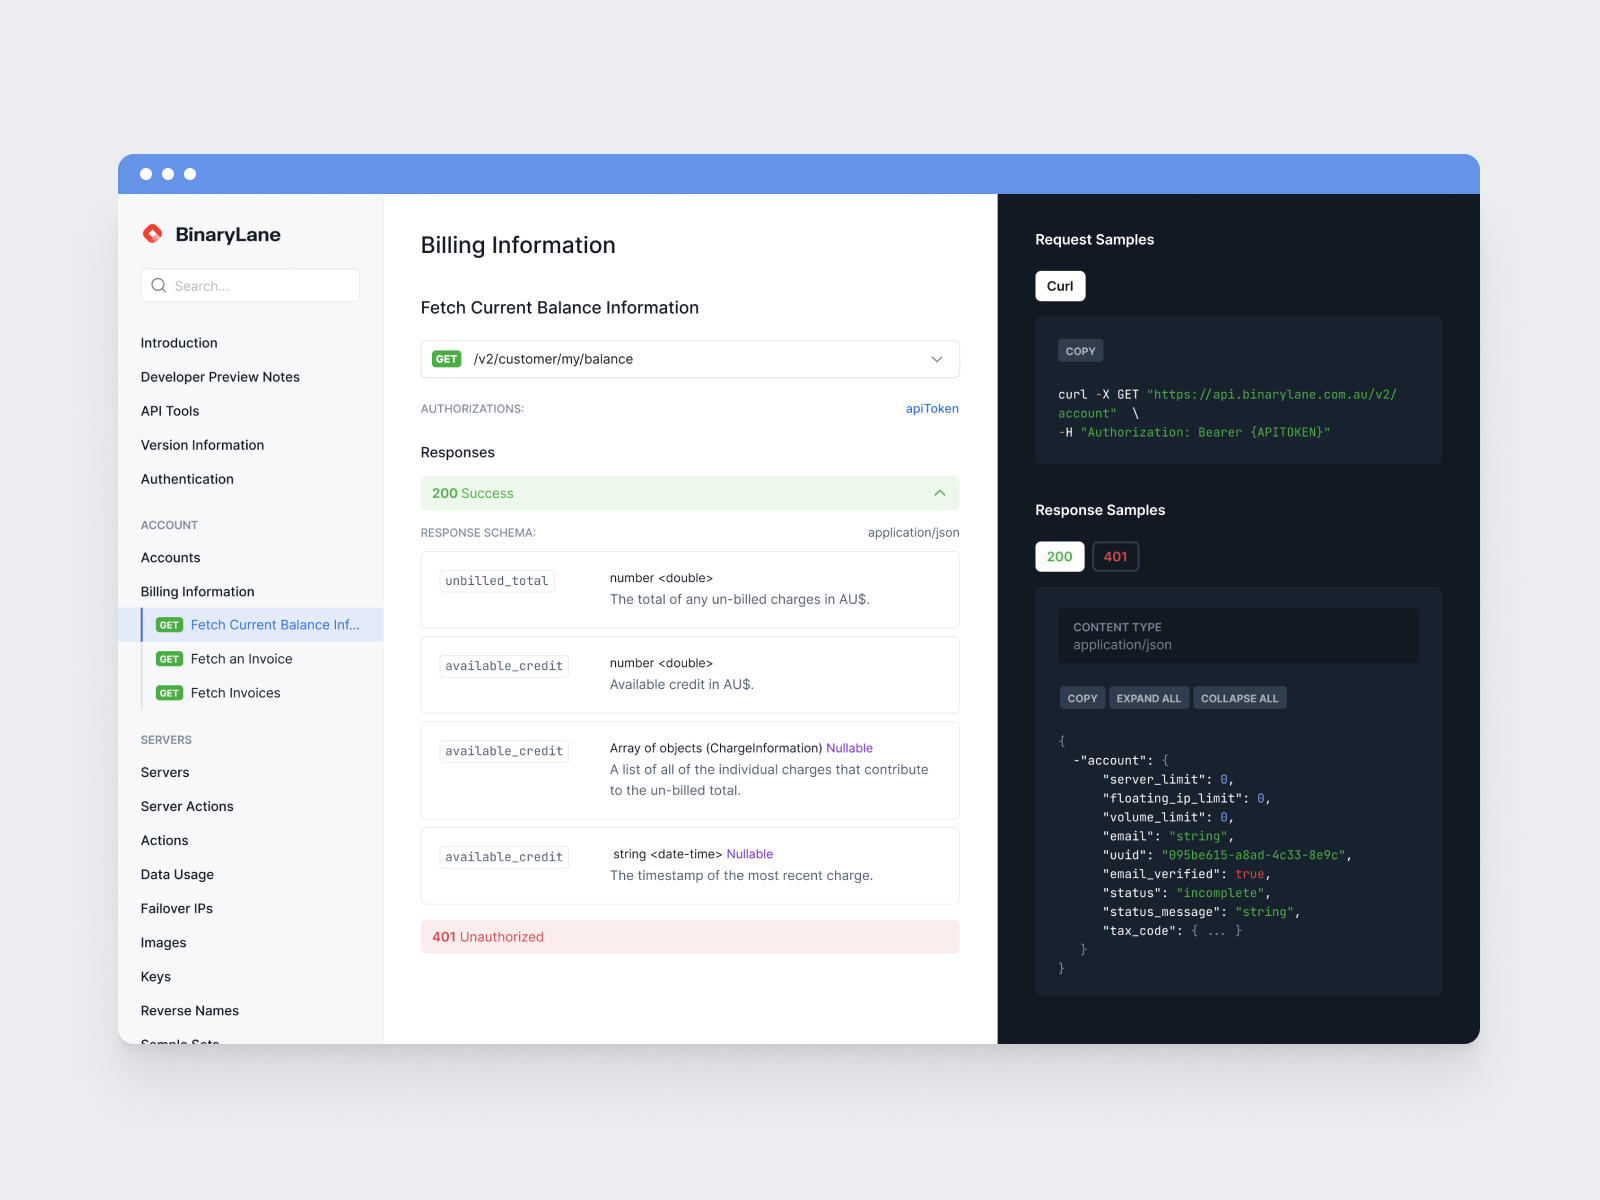
Task: Click the EXPAND ALL button
Action: (x=1149, y=698)
